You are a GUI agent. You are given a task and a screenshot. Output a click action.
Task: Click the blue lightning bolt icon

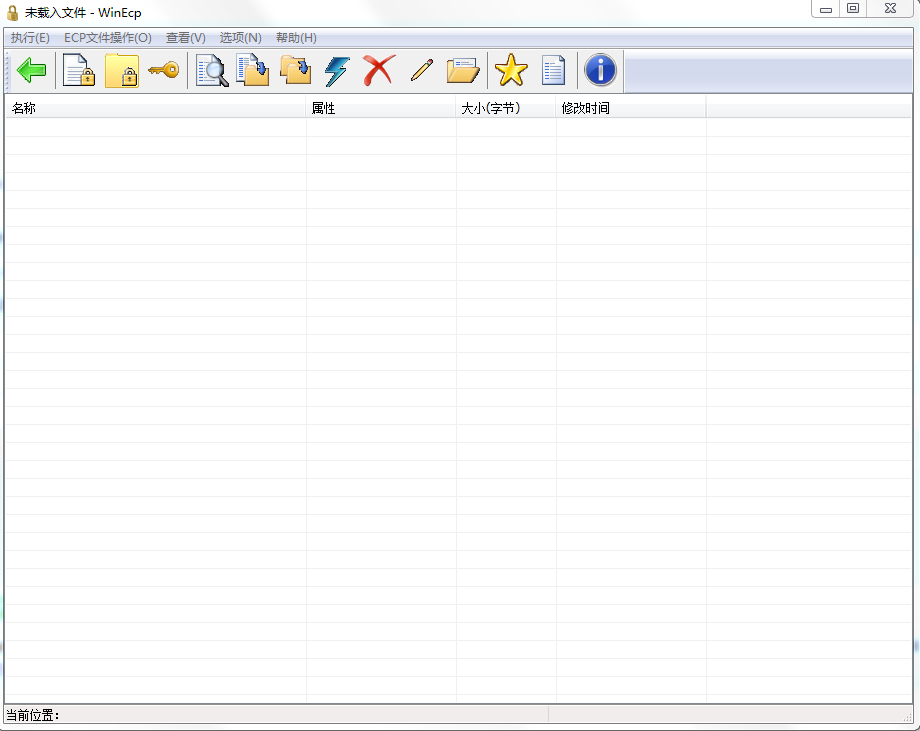[x=337, y=71]
